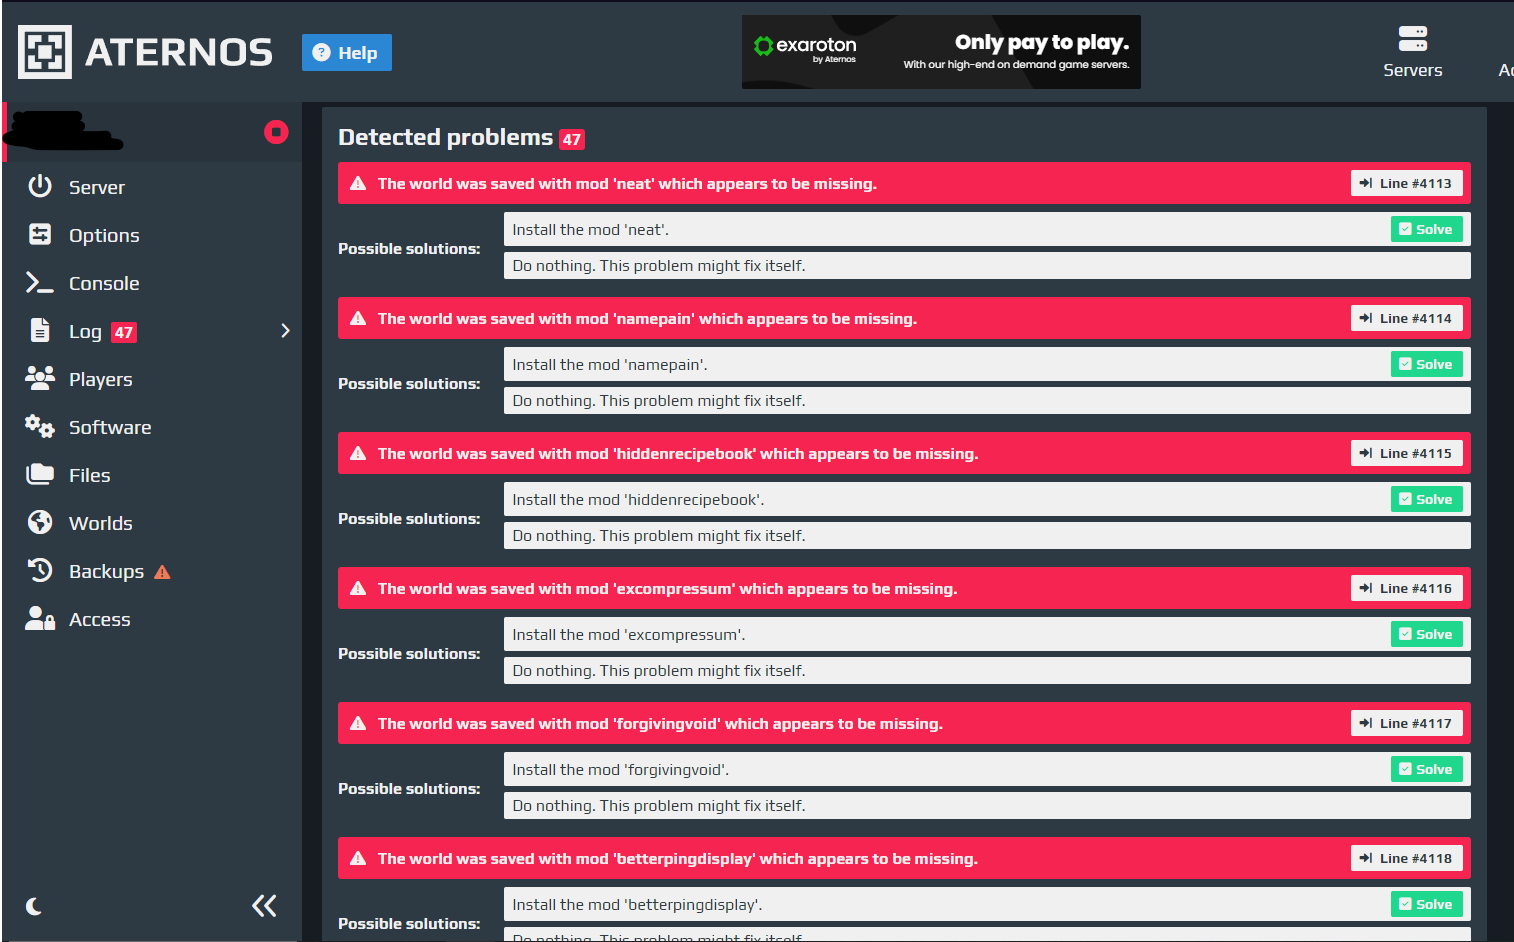The width and height of the screenshot is (1514, 942).
Task: Open the Help button
Action: pyautogui.click(x=347, y=53)
